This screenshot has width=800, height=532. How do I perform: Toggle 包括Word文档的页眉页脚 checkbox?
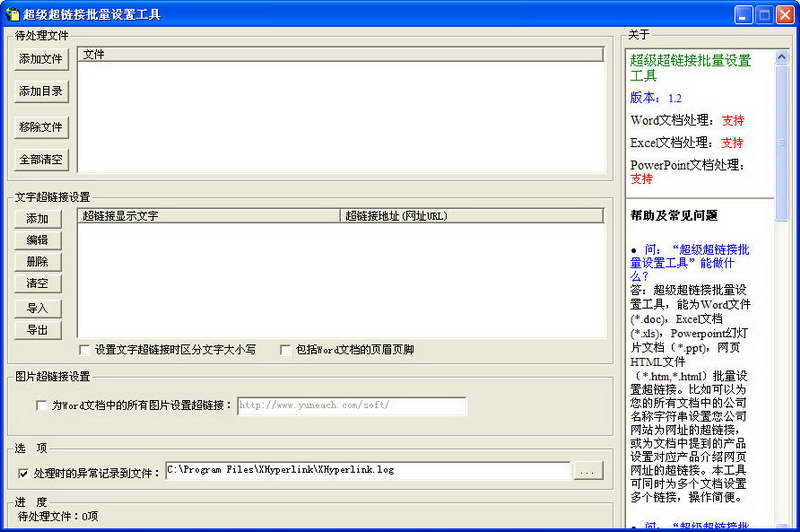[x=285, y=350]
